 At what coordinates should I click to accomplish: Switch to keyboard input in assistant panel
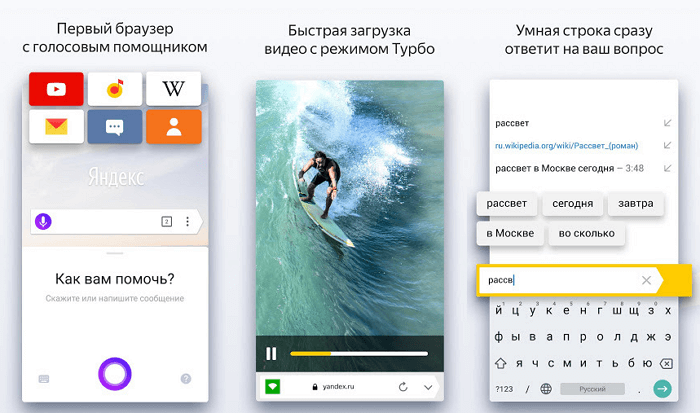pos(44,378)
